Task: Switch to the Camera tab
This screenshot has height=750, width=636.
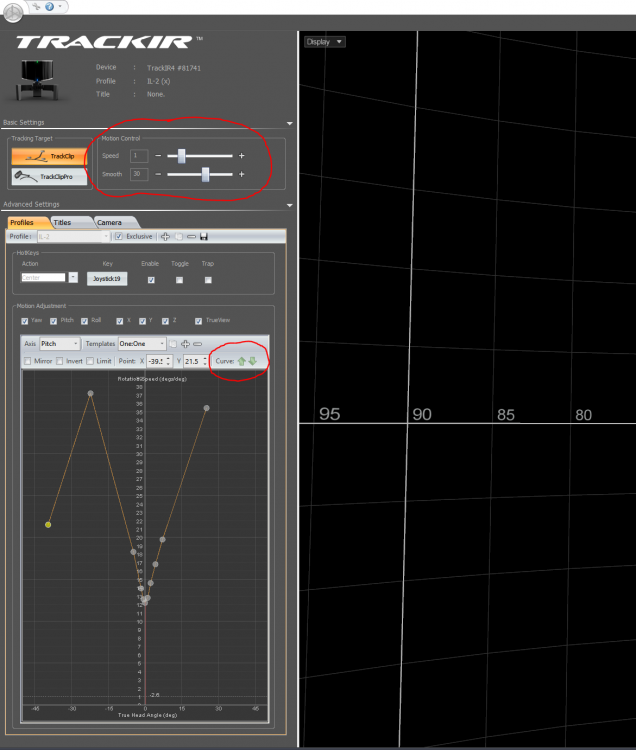Action: point(109,222)
